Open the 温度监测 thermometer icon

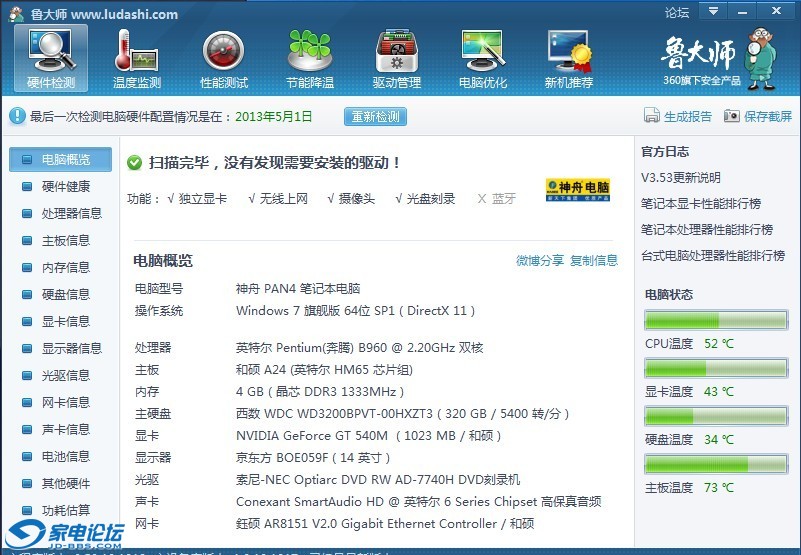coord(137,58)
